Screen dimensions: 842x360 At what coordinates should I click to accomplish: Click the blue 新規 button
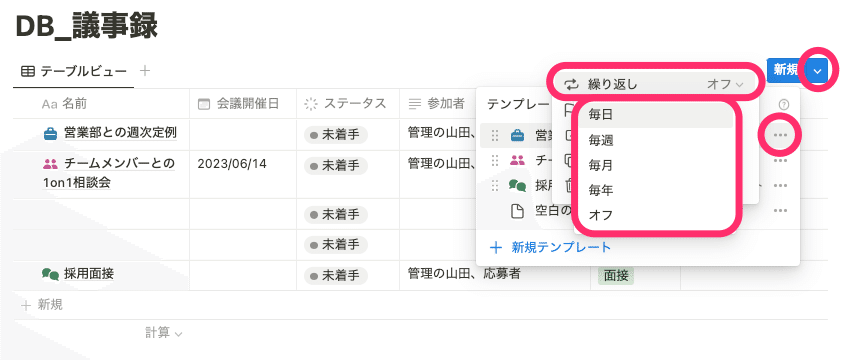click(786, 70)
